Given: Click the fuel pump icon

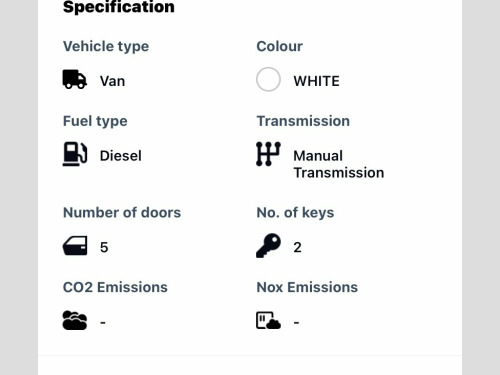Looking at the screenshot, I should [75, 154].
